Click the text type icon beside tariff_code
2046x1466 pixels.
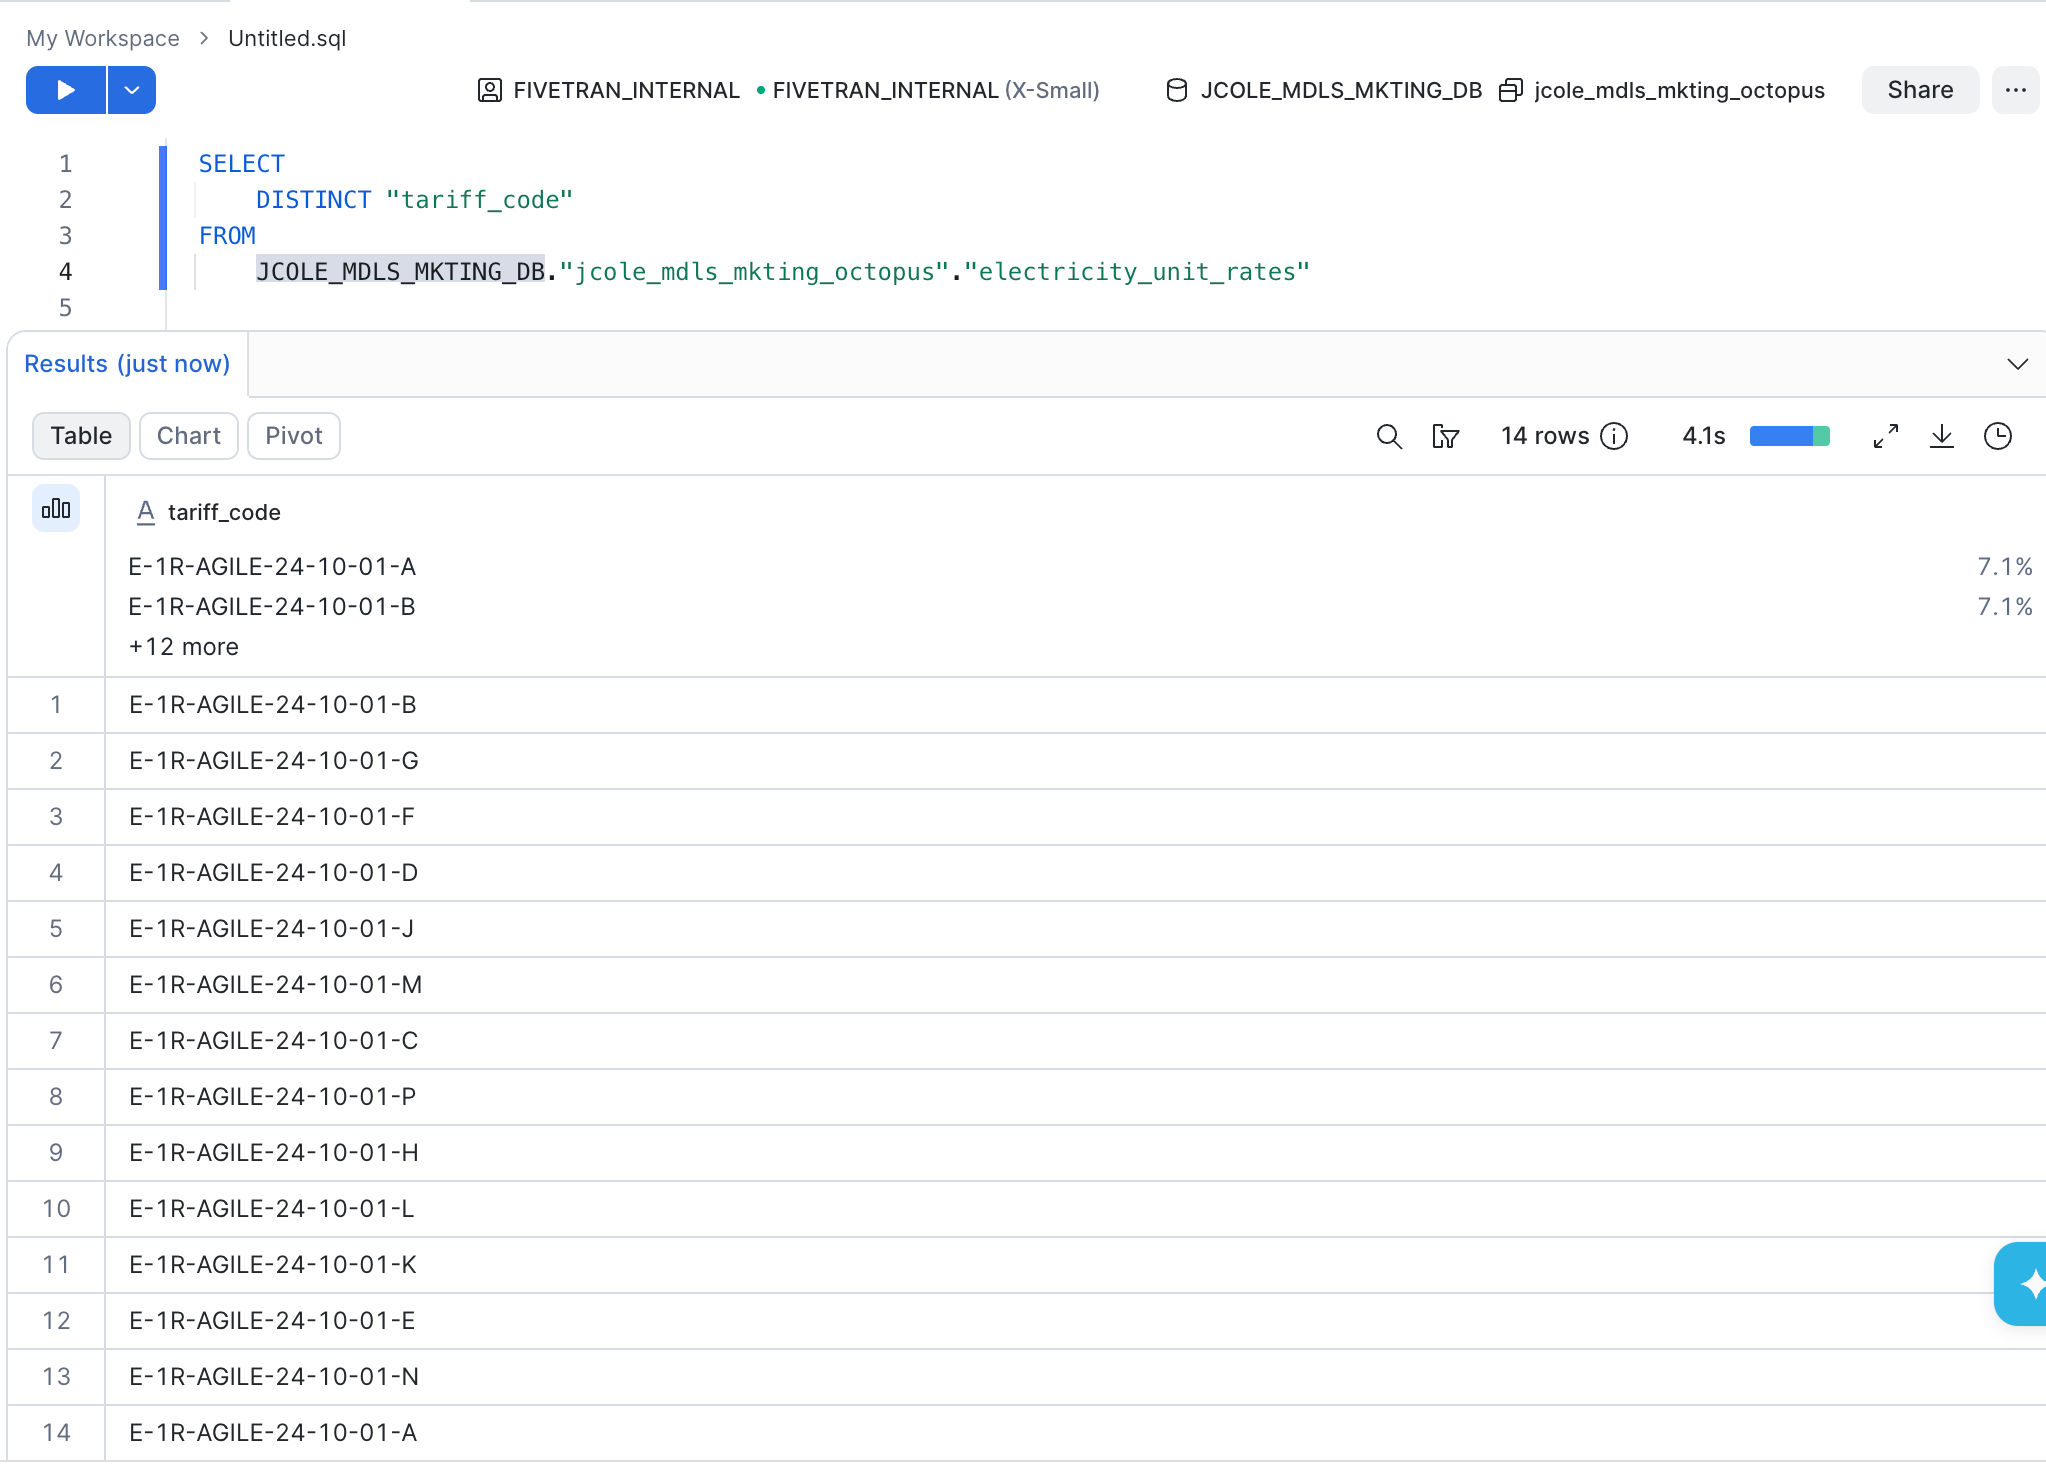146,512
